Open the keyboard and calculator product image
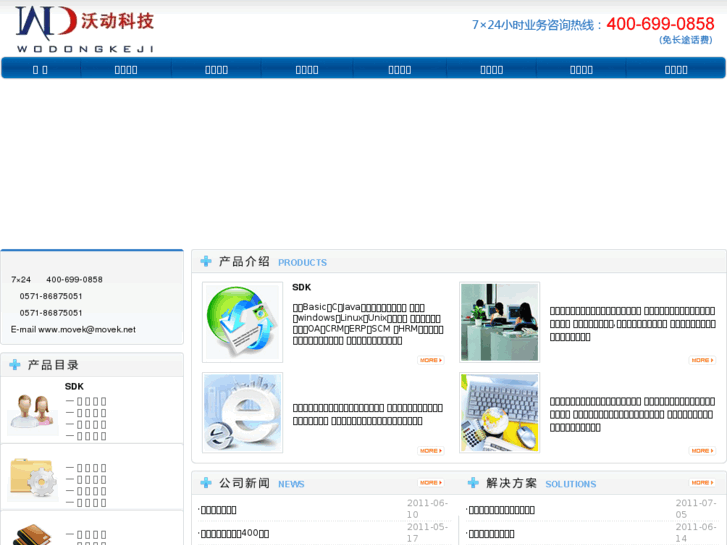The image size is (727, 545). [499, 412]
